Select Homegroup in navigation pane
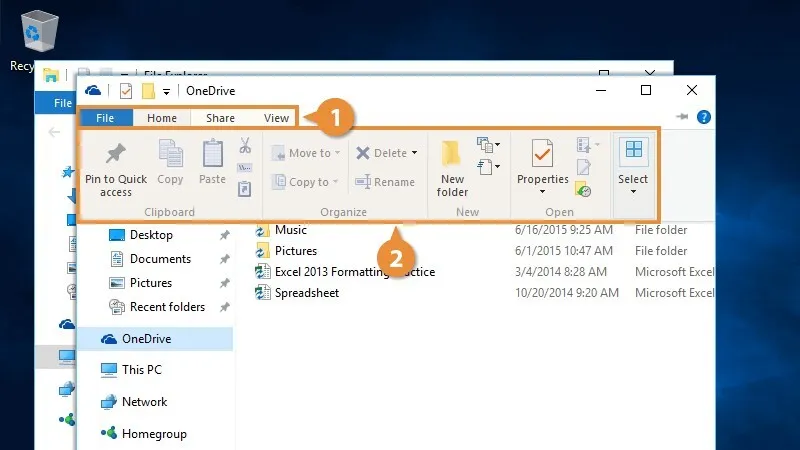Screen dimensions: 800x450 (x=143, y=434)
